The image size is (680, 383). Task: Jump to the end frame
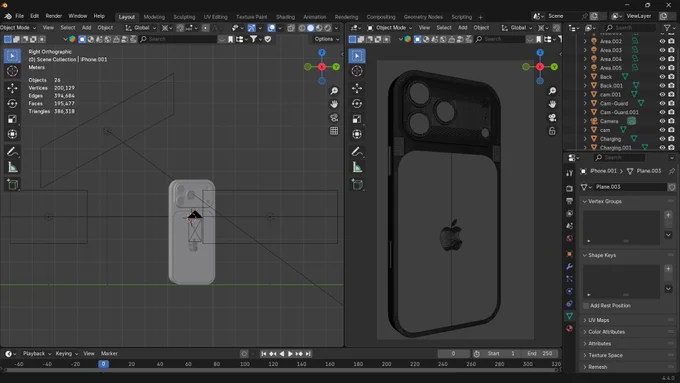pyautogui.click(x=308, y=354)
